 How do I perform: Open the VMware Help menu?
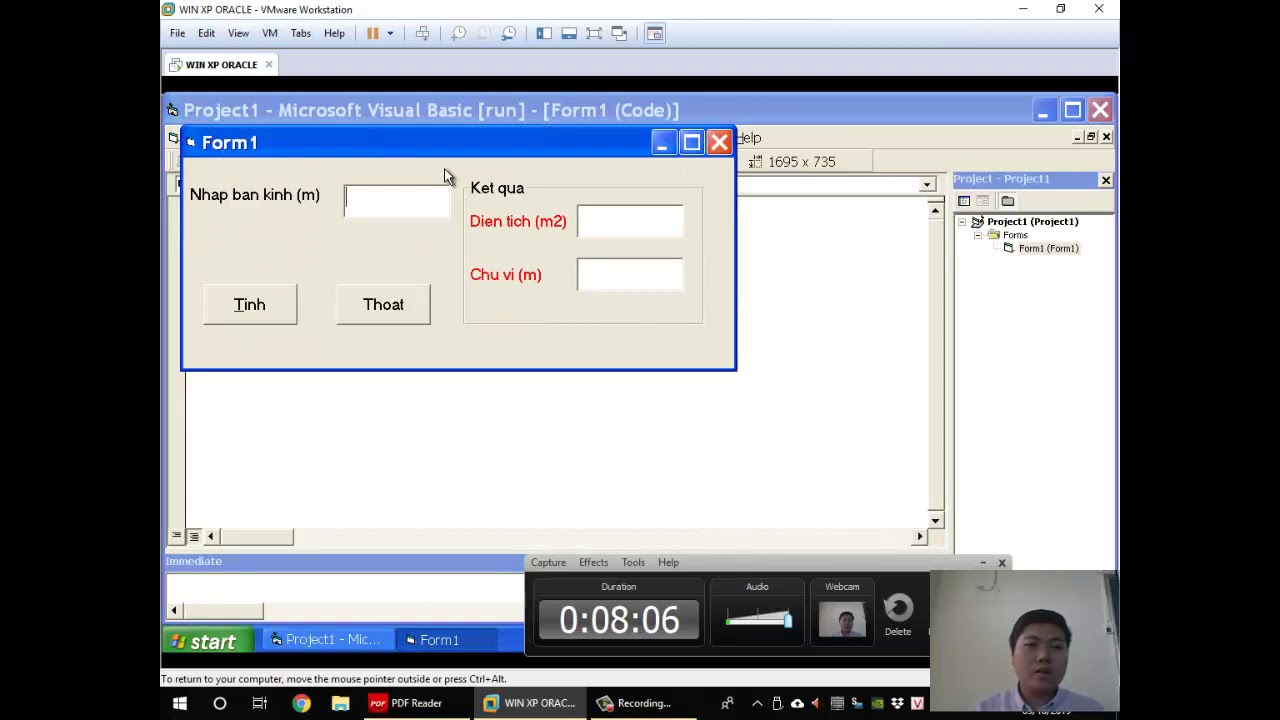click(x=334, y=33)
